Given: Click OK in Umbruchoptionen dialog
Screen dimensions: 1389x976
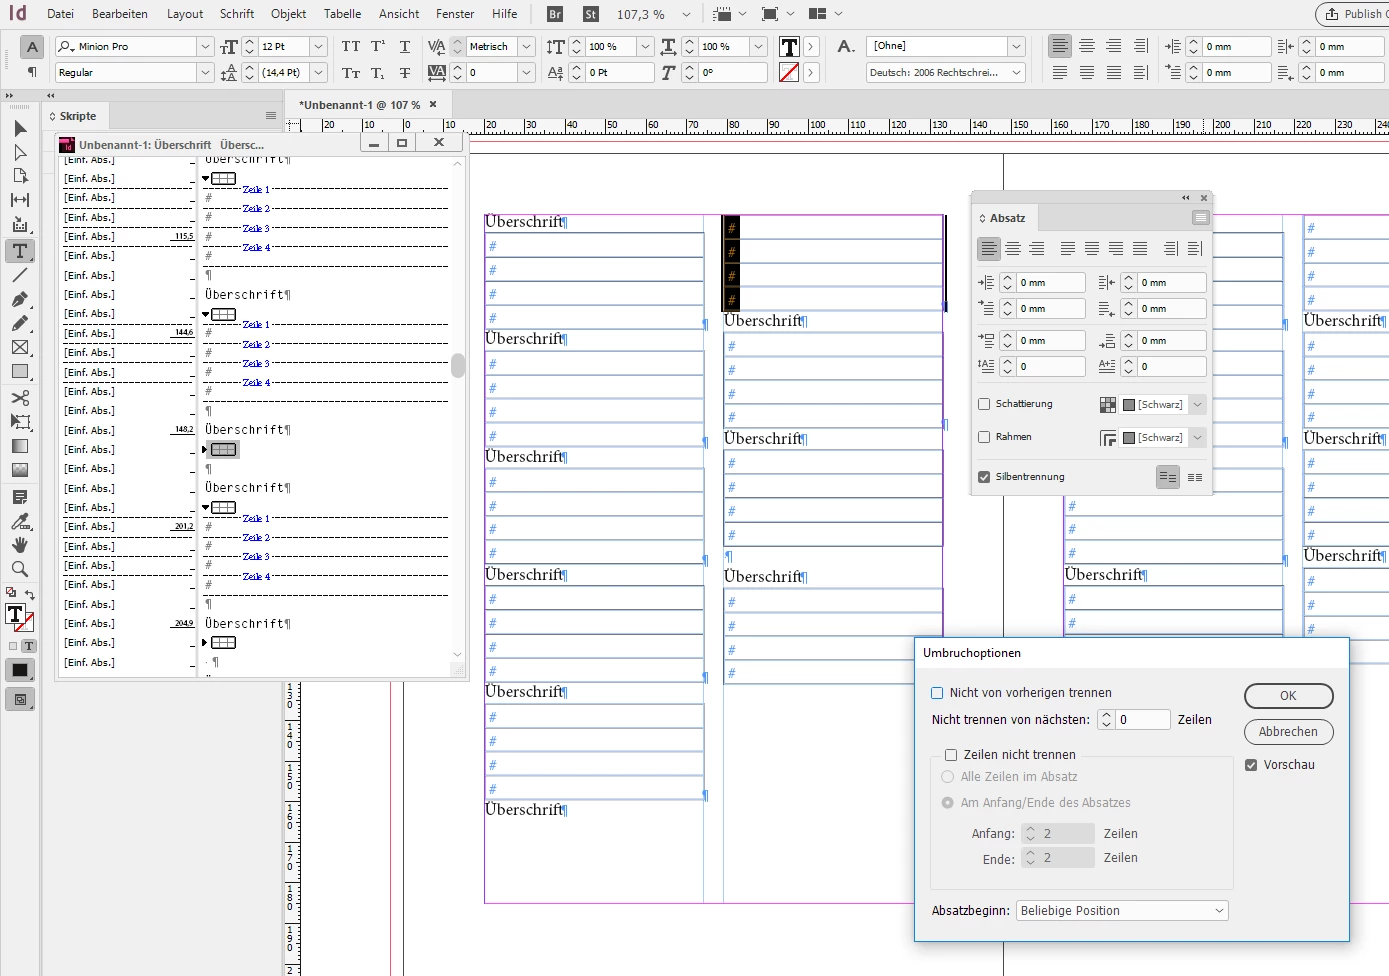Looking at the screenshot, I should pos(1288,696).
